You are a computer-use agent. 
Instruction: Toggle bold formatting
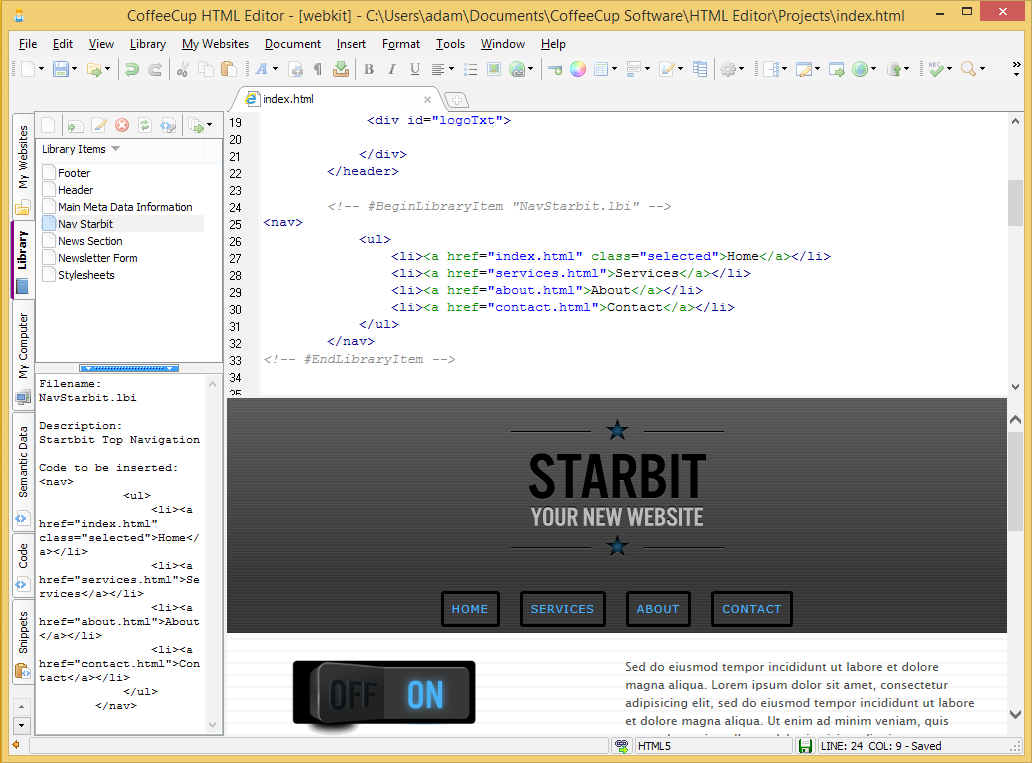pyautogui.click(x=370, y=69)
